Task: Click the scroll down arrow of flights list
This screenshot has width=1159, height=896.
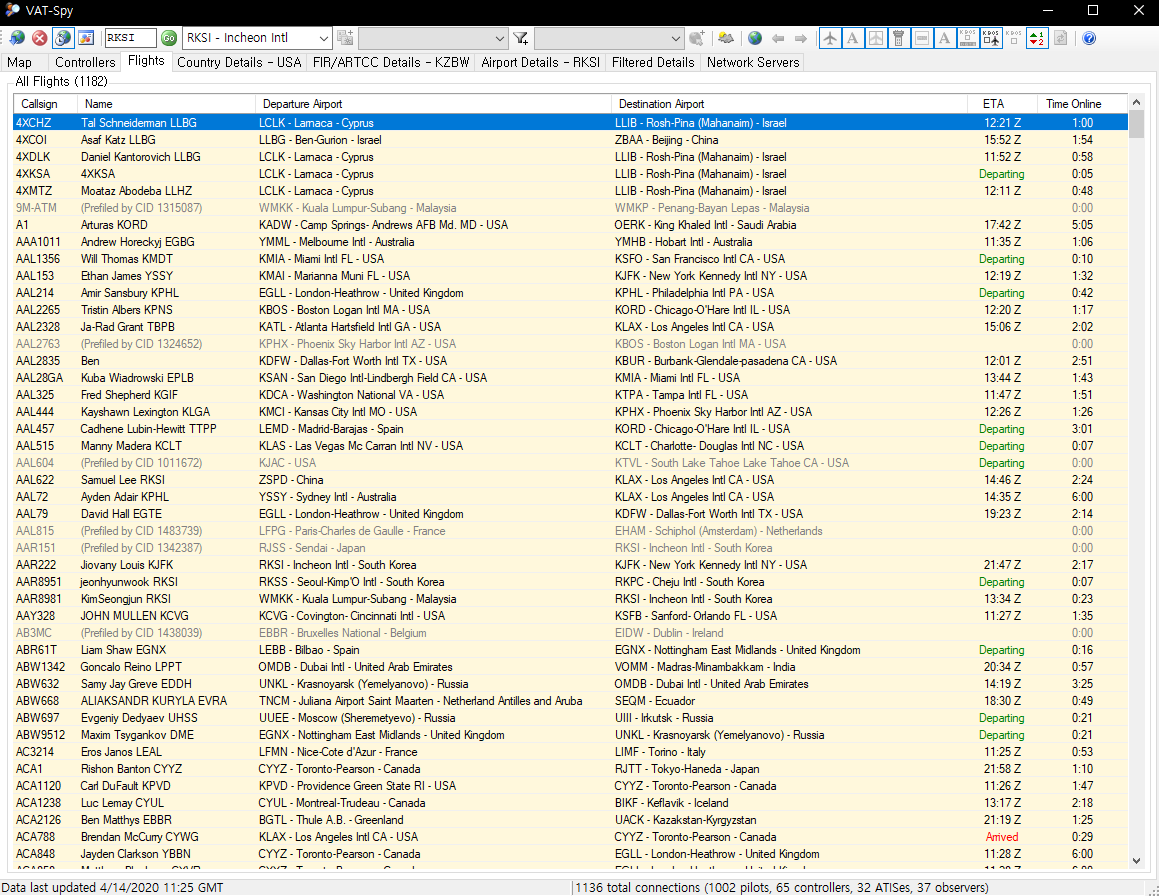Action: coord(1137,861)
